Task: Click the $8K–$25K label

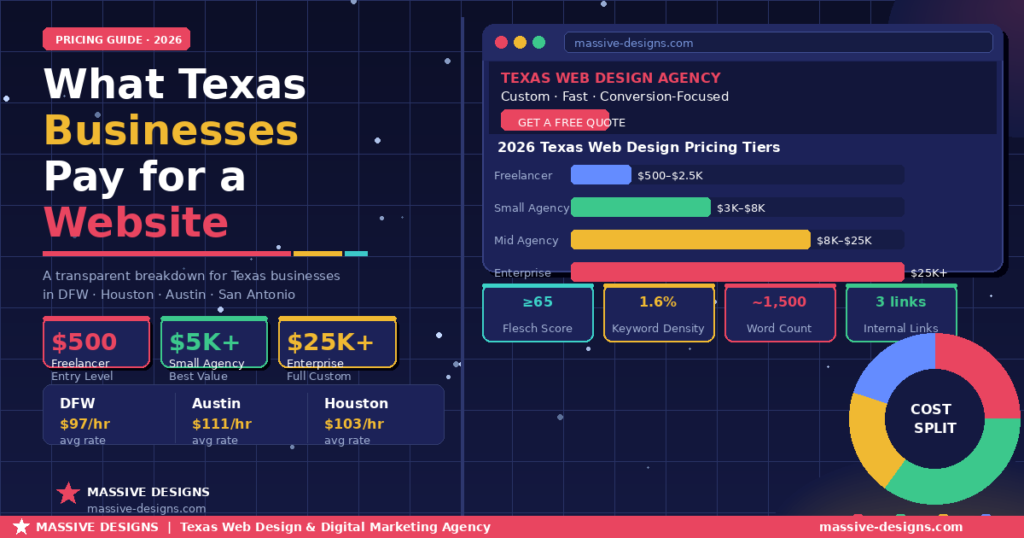Action: click(x=844, y=240)
